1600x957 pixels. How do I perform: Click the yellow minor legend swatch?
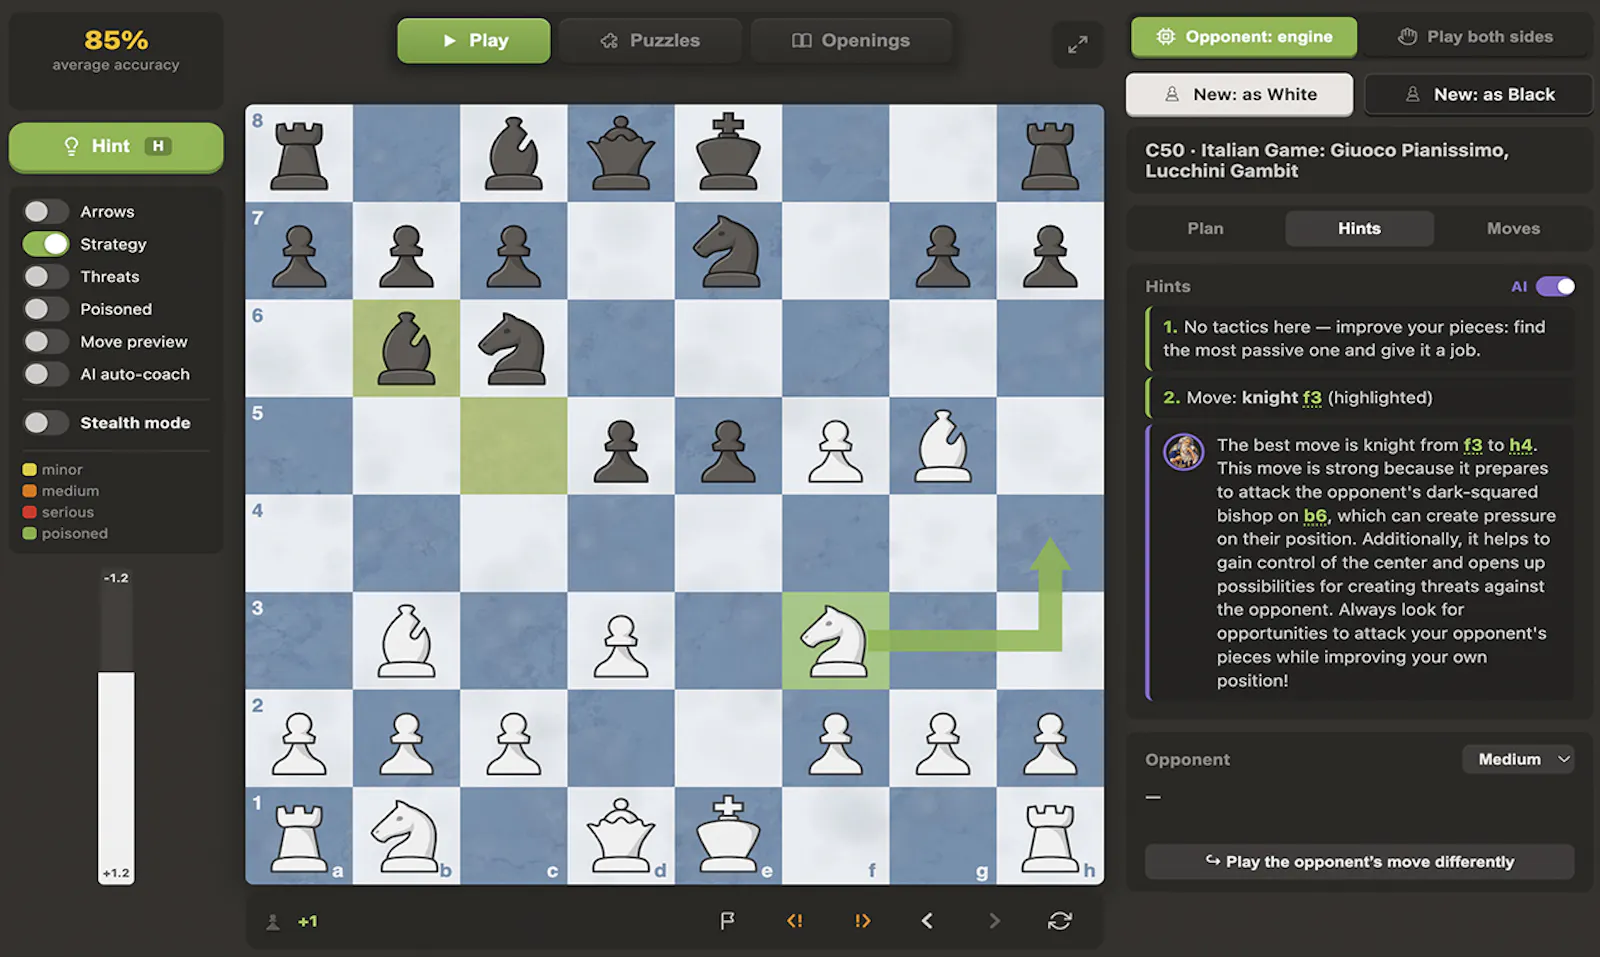click(x=30, y=469)
